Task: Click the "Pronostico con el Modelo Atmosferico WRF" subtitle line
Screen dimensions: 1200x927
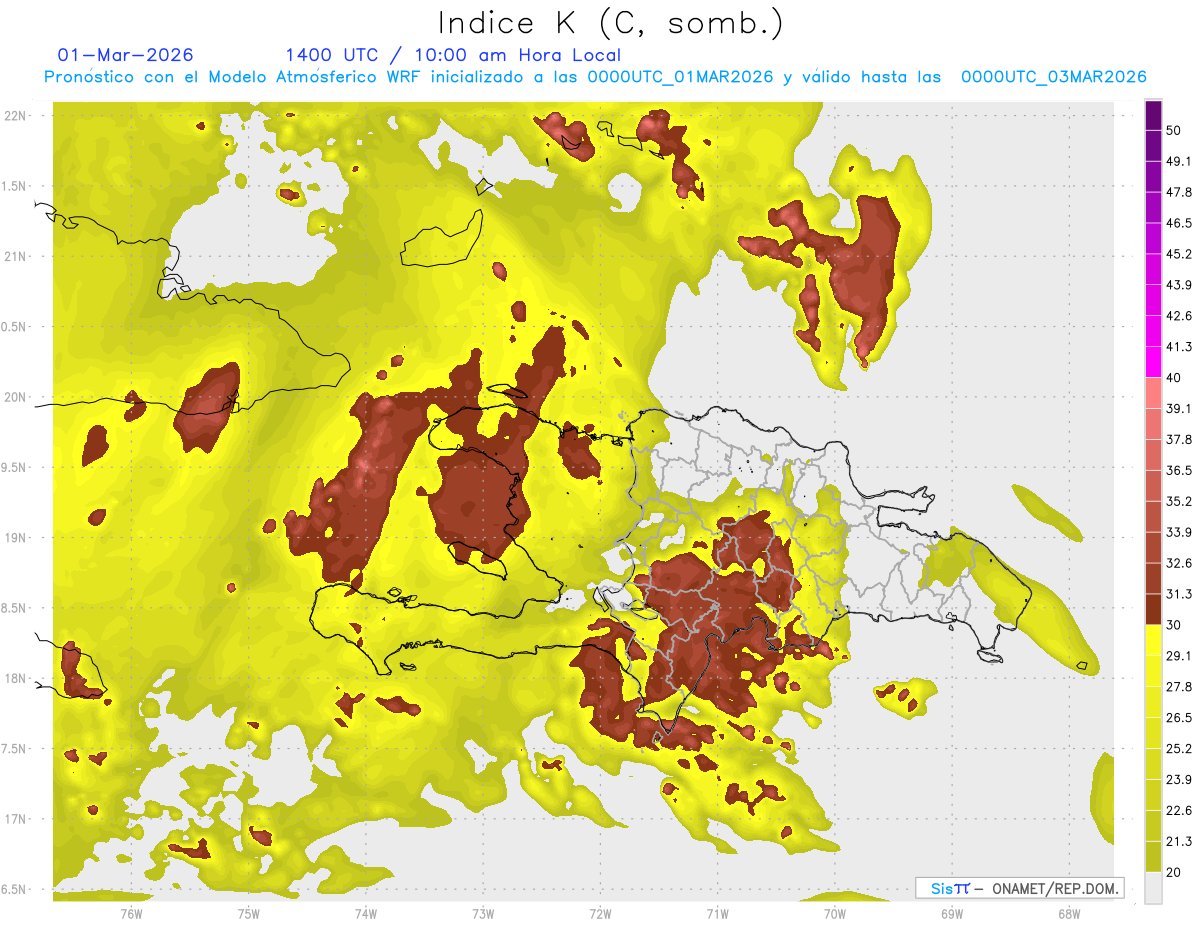Action: [x=595, y=77]
